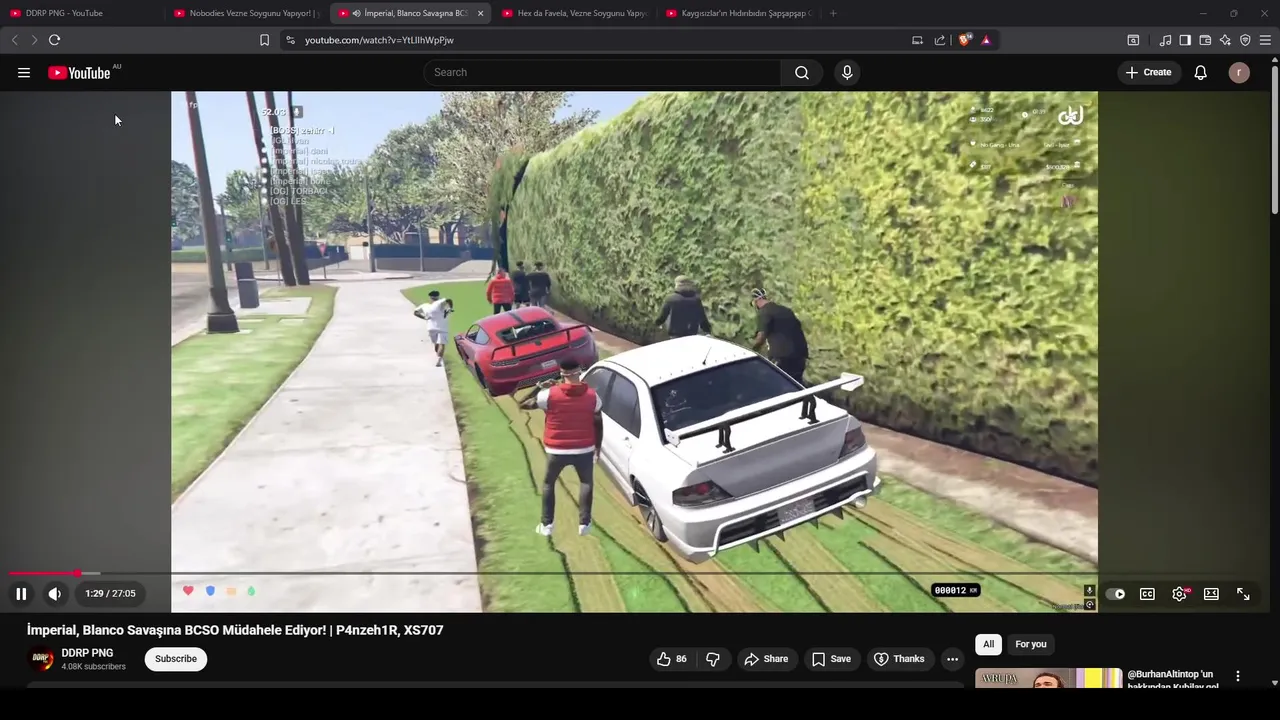Dislike the video with thumbs down
Viewport: 1280px width, 720px height.
(713, 659)
